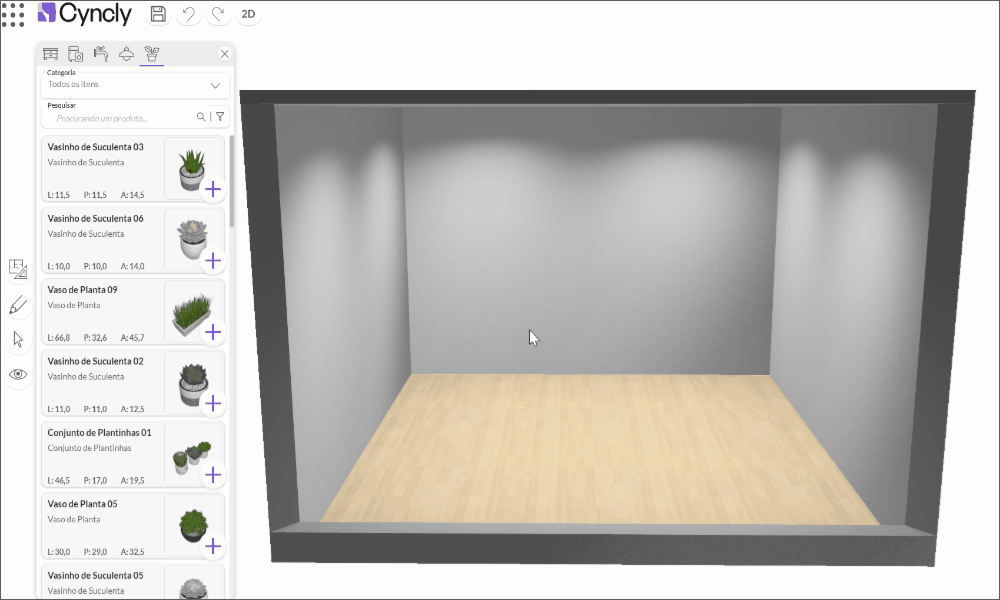Undo the last action
Image resolution: width=1000 pixels, height=600 pixels.
click(188, 14)
